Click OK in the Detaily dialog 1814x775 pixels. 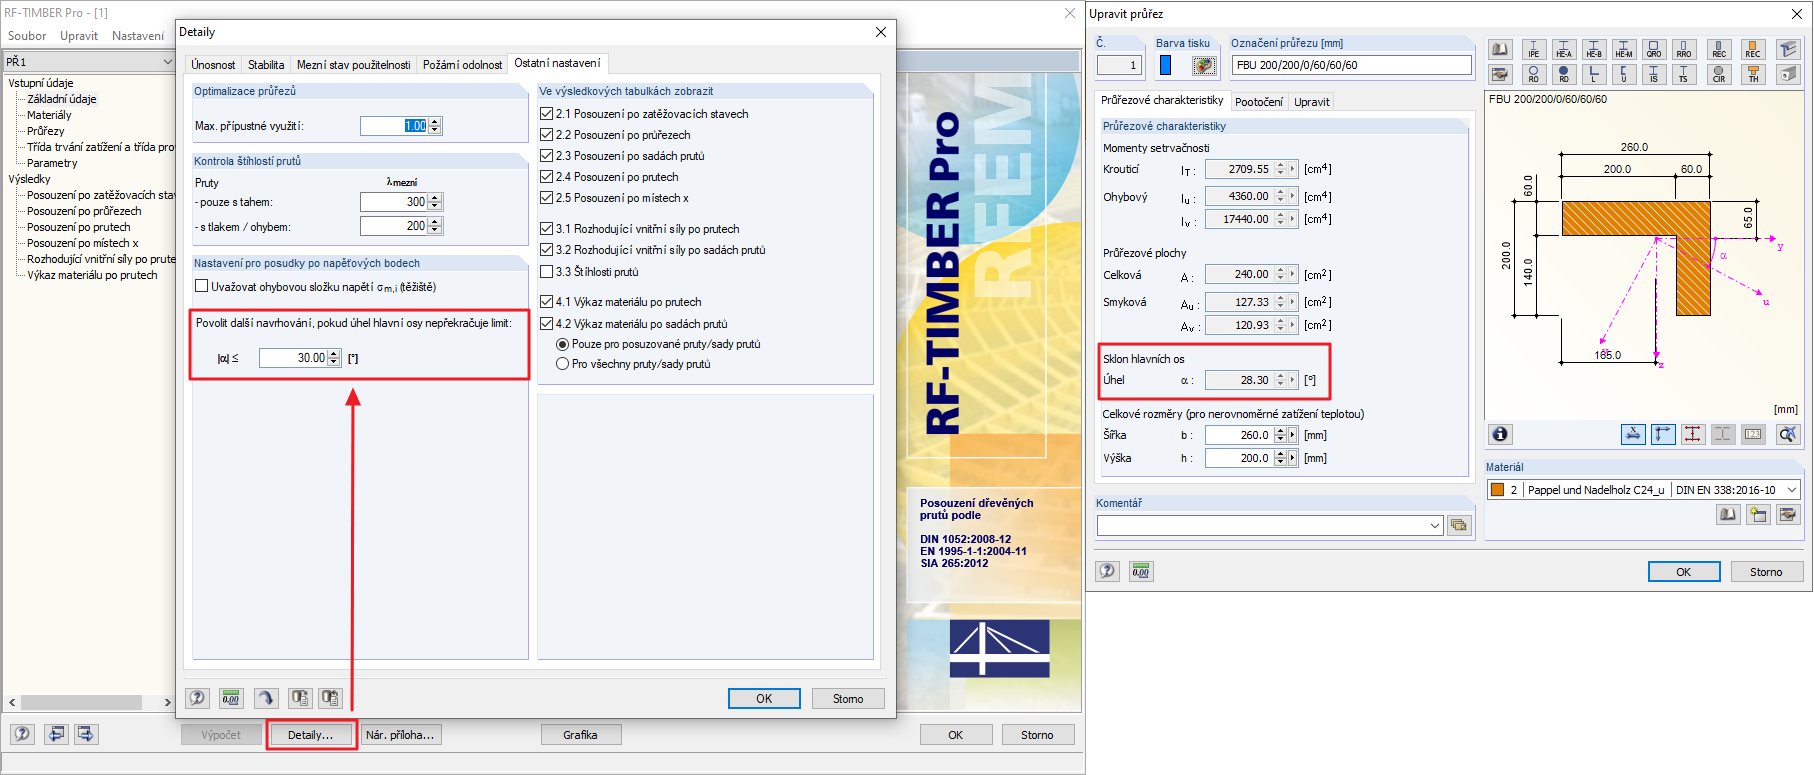click(764, 698)
